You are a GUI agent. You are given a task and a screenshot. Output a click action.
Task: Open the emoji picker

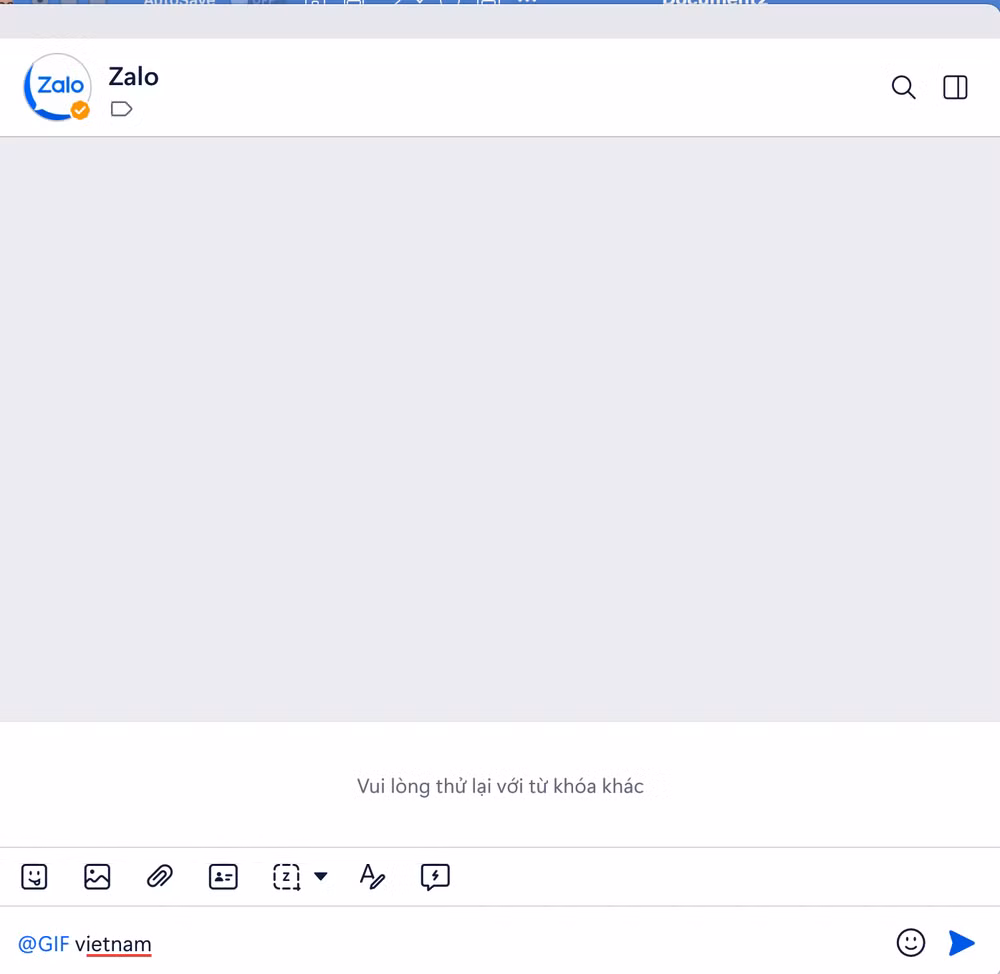[910, 942]
